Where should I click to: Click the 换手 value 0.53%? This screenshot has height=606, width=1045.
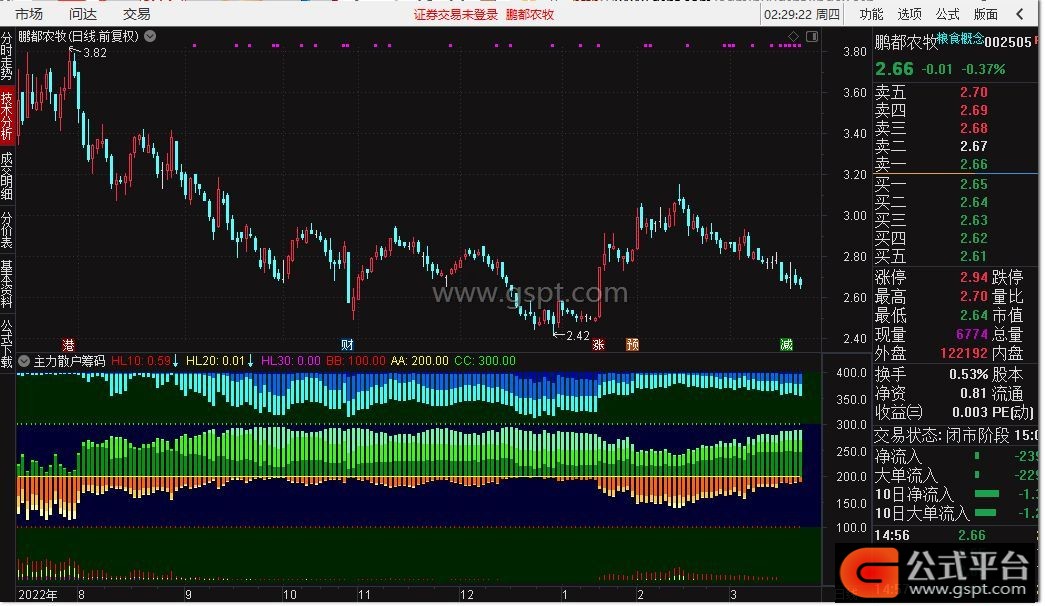(968, 375)
